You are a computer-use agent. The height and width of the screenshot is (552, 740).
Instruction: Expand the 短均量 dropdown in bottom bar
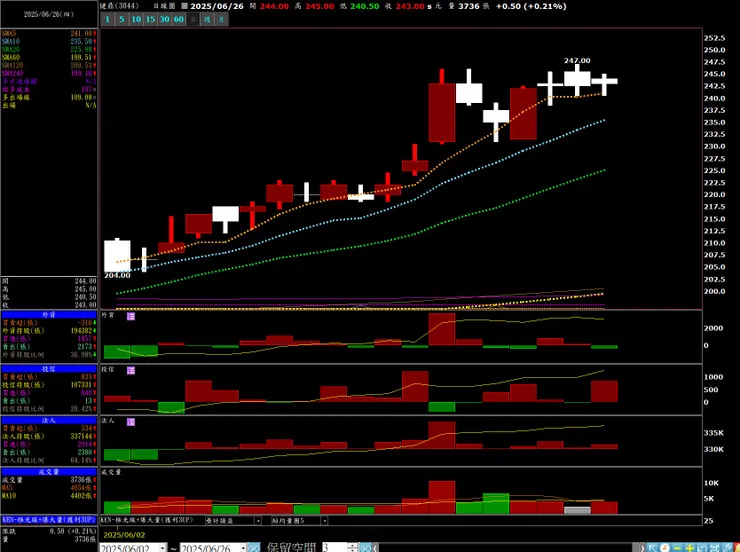(x=324, y=520)
